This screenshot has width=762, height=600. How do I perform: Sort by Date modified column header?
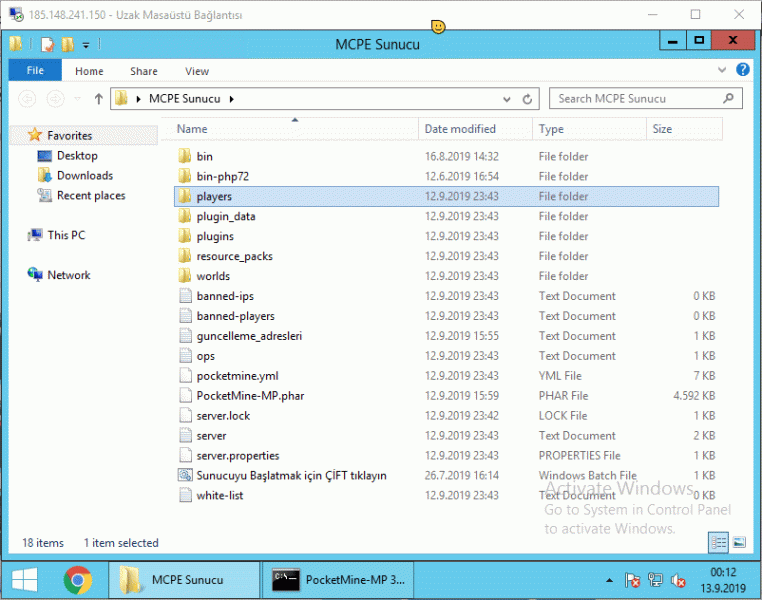475,129
